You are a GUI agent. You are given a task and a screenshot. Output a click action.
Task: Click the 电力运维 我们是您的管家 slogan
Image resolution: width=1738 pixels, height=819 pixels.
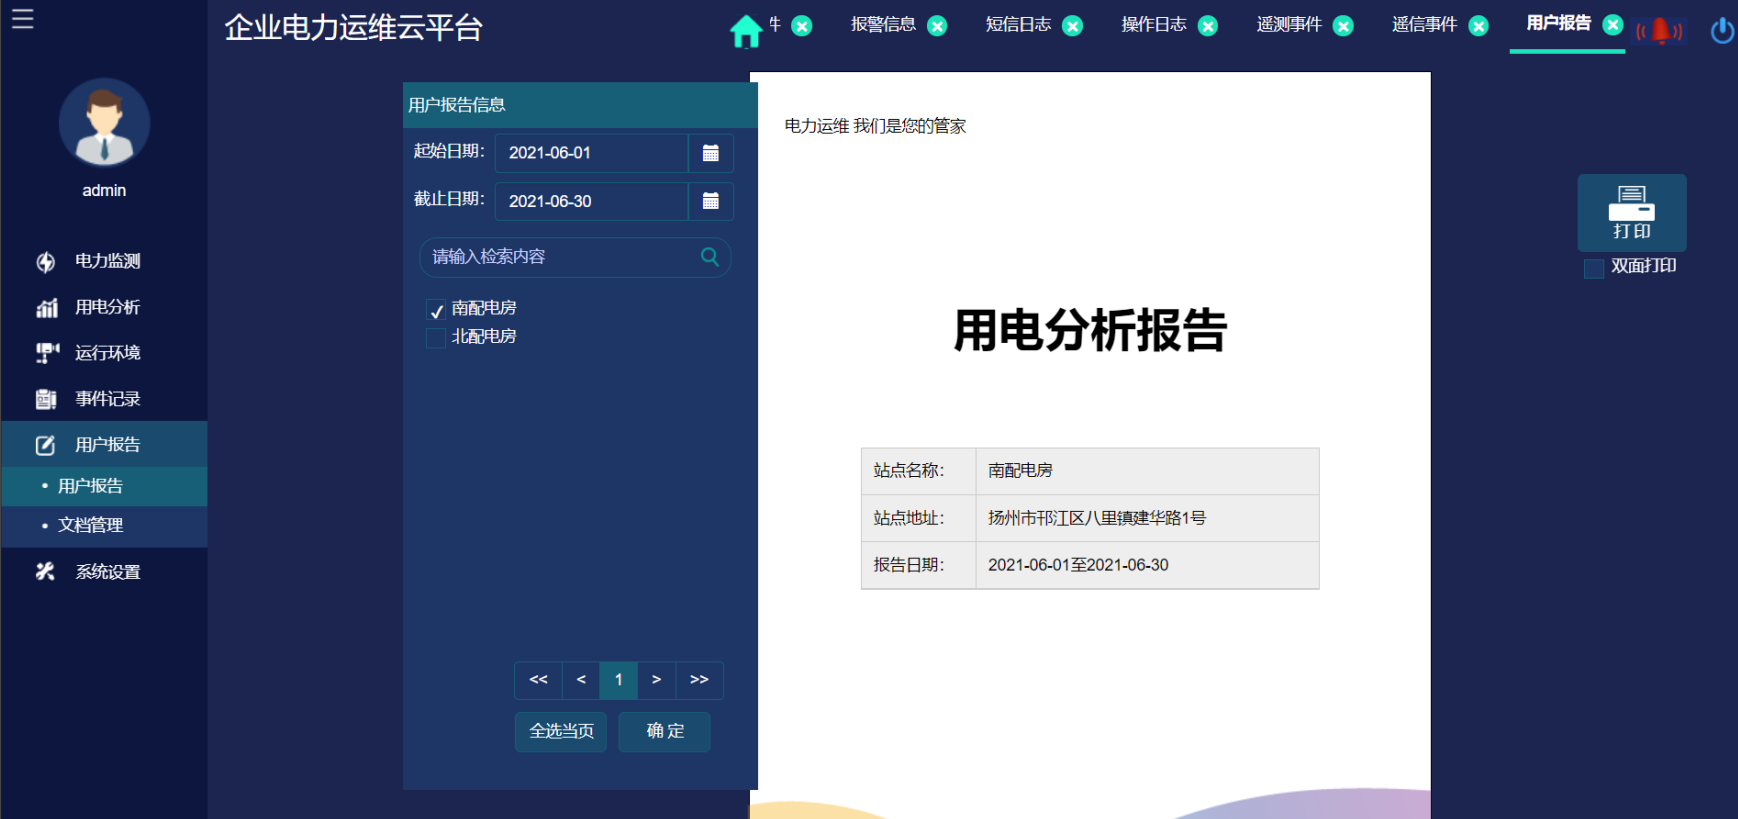coord(876,127)
